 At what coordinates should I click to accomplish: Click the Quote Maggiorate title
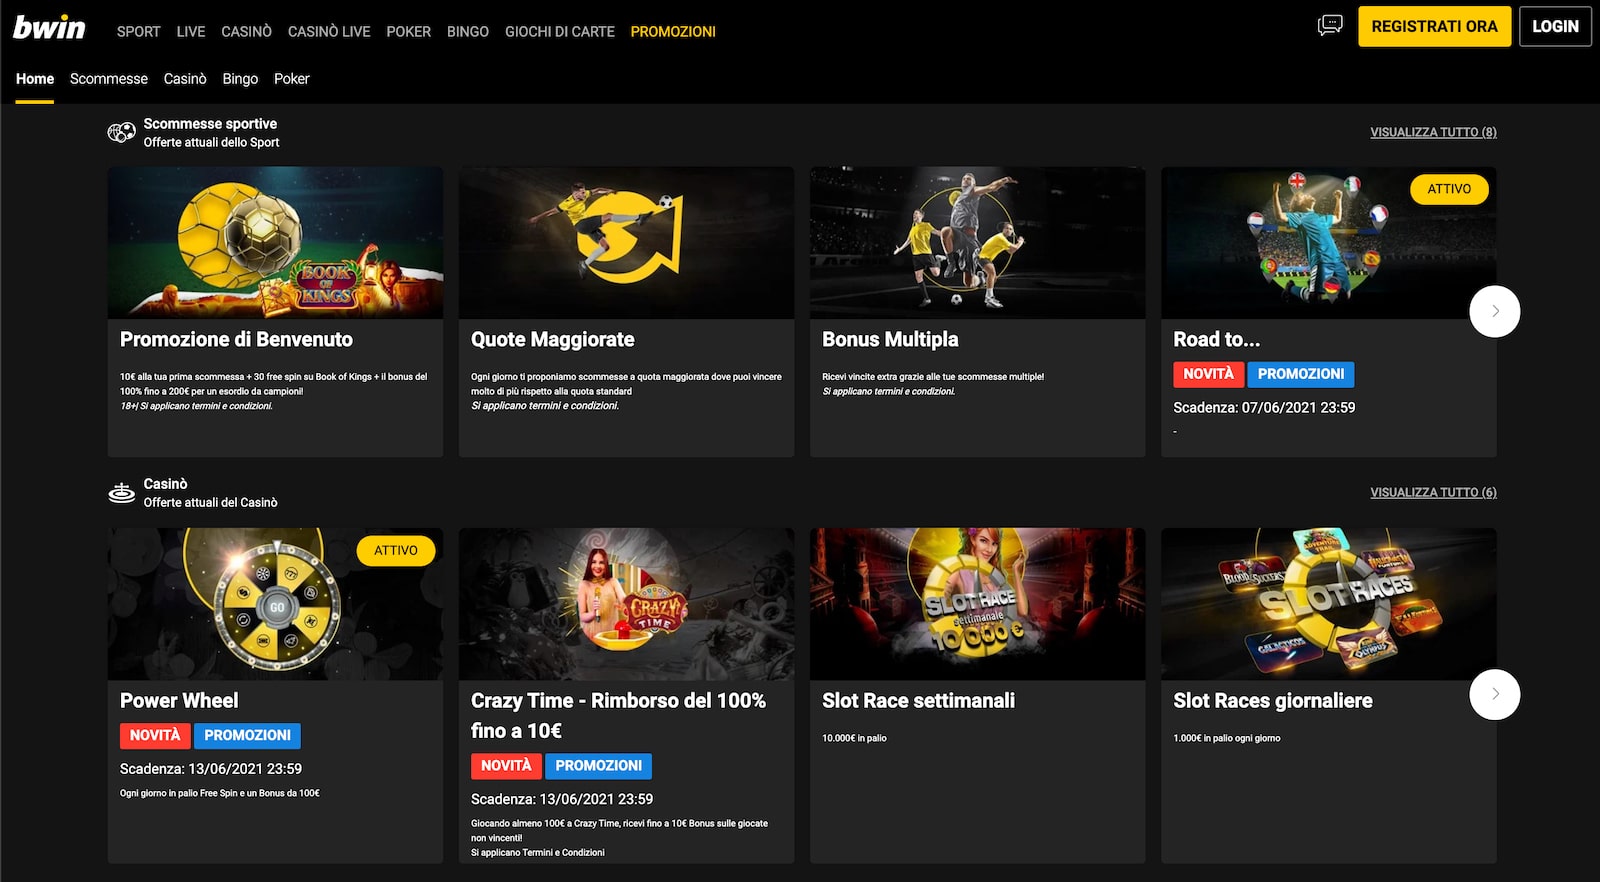click(553, 340)
